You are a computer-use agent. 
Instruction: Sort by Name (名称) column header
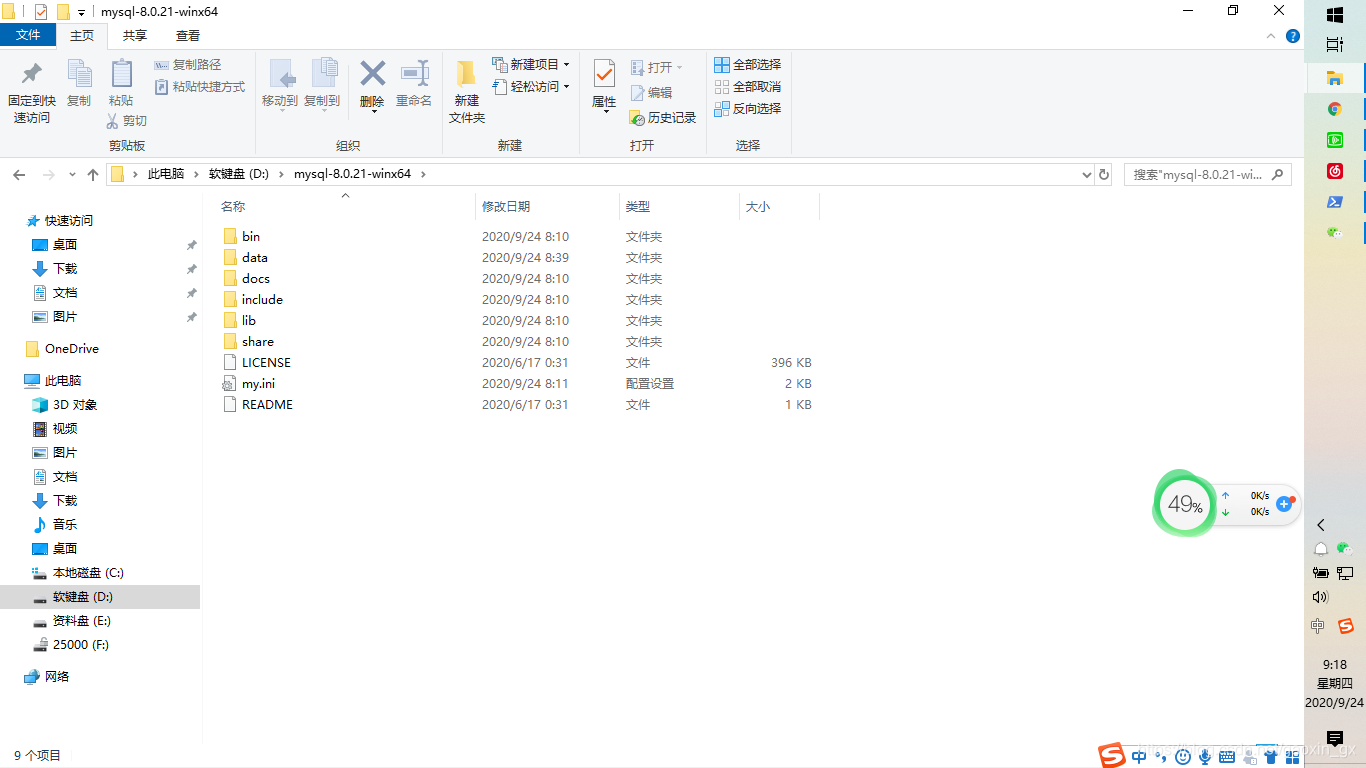click(x=233, y=207)
